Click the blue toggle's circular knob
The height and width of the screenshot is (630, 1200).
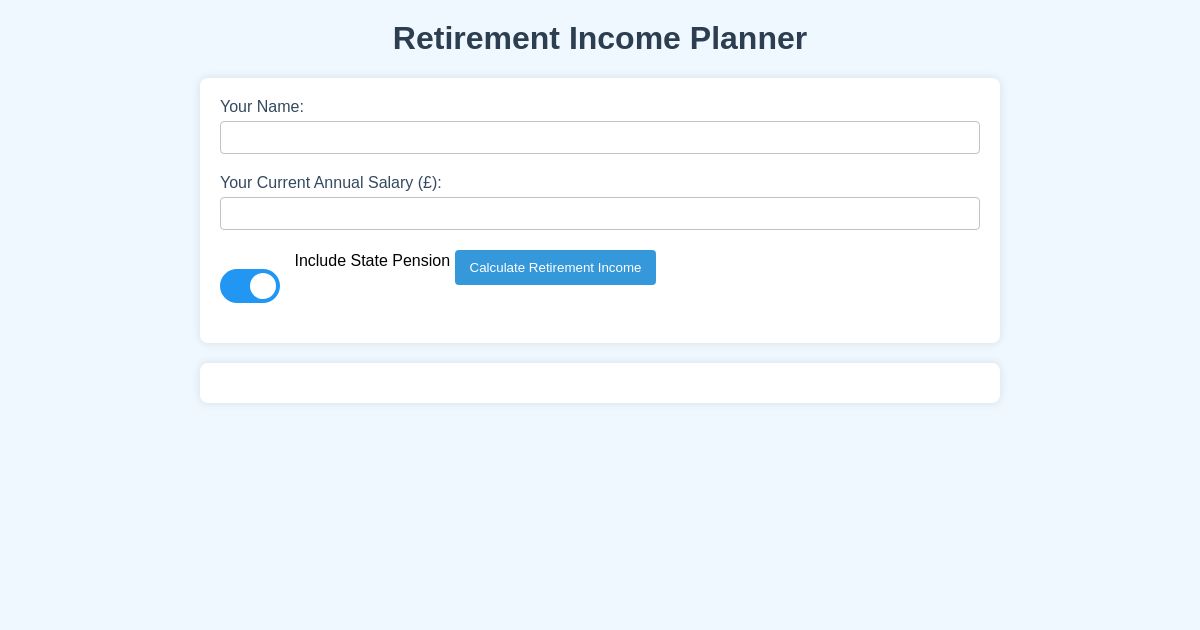click(x=263, y=286)
